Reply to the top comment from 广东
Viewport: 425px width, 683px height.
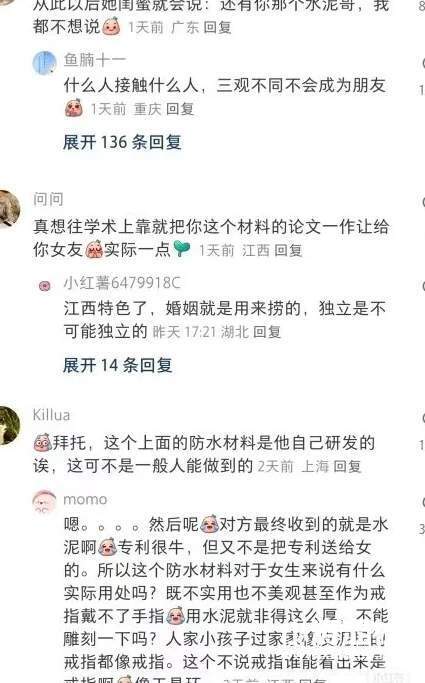click(x=217, y=27)
